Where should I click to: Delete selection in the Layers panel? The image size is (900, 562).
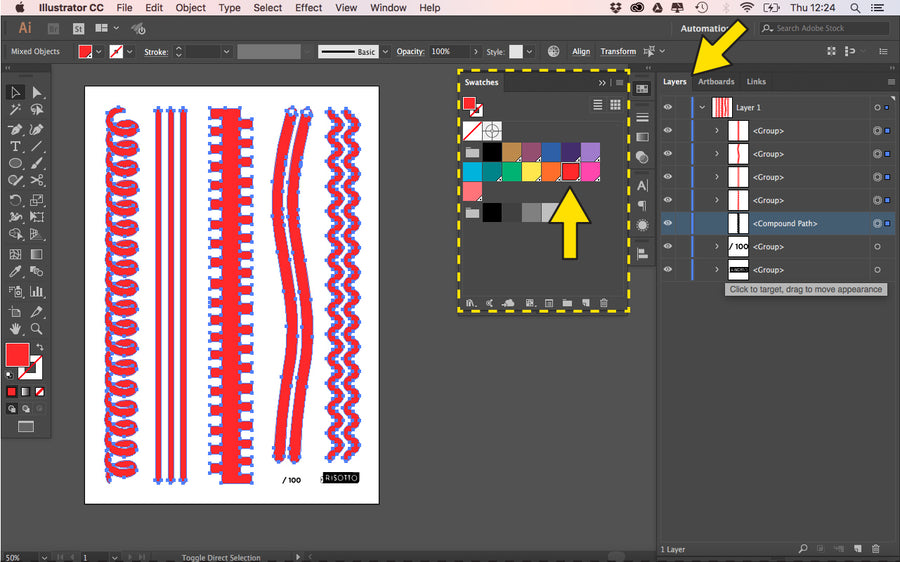click(876, 549)
